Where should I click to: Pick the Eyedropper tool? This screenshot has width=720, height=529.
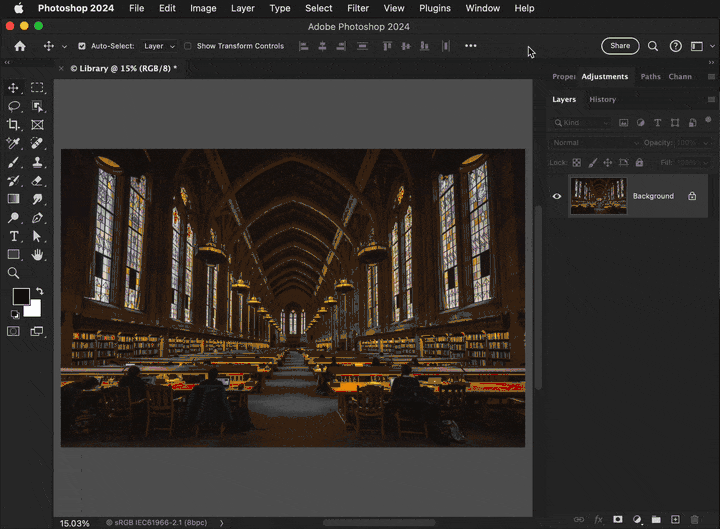(x=14, y=144)
